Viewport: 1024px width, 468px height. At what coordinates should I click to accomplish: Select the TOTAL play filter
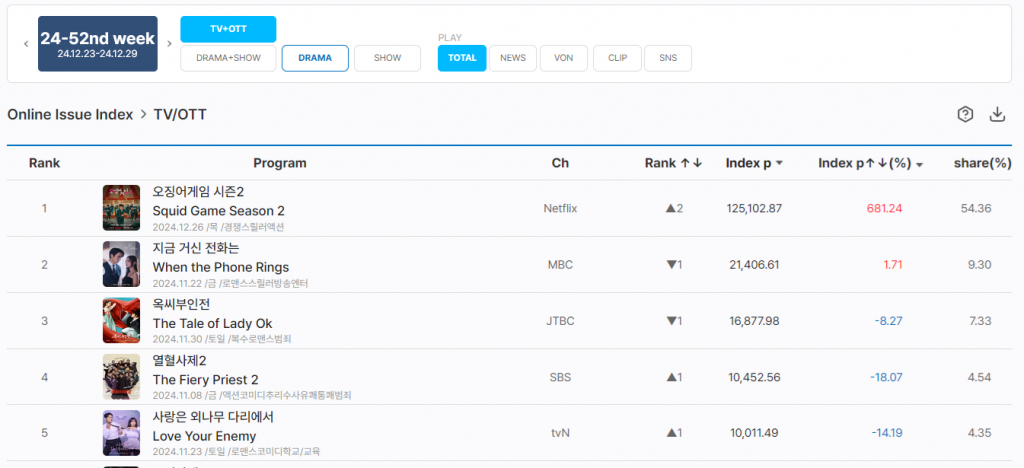click(x=462, y=58)
